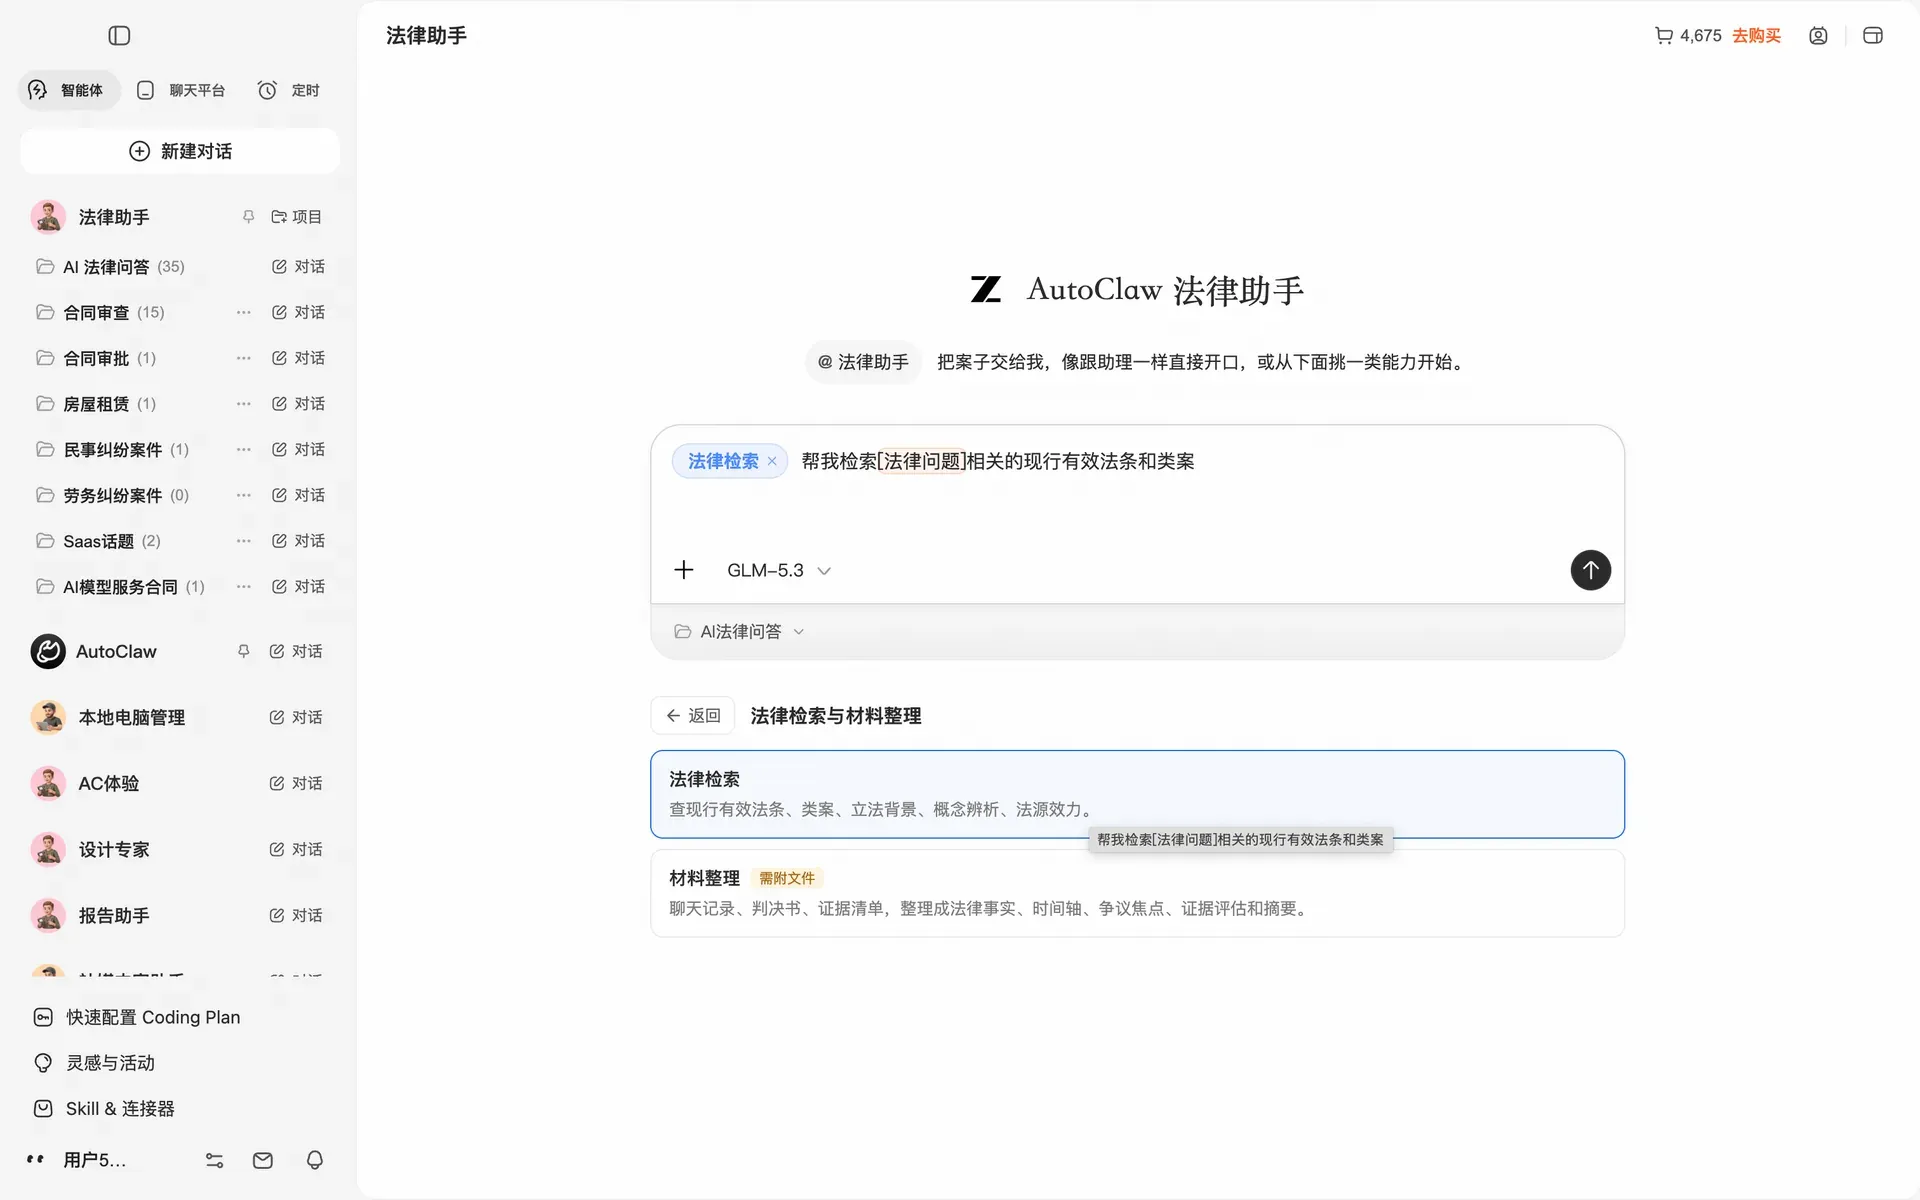Go back with 返回 button

click(693, 716)
